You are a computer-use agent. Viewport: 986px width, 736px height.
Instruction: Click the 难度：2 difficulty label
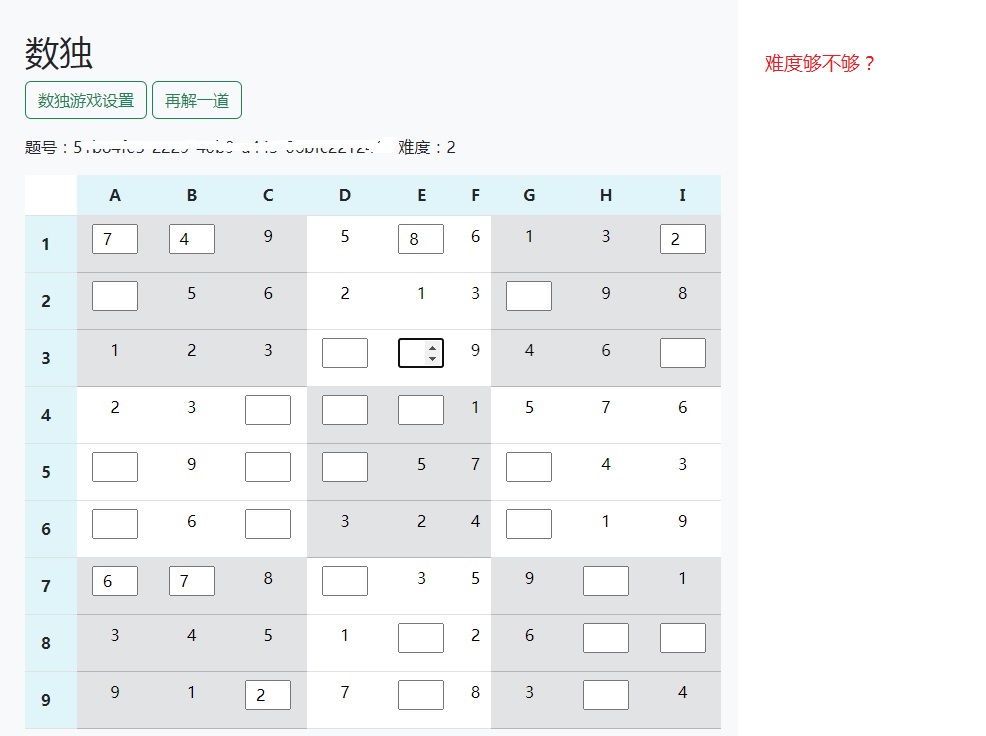click(x=426, y=147)
